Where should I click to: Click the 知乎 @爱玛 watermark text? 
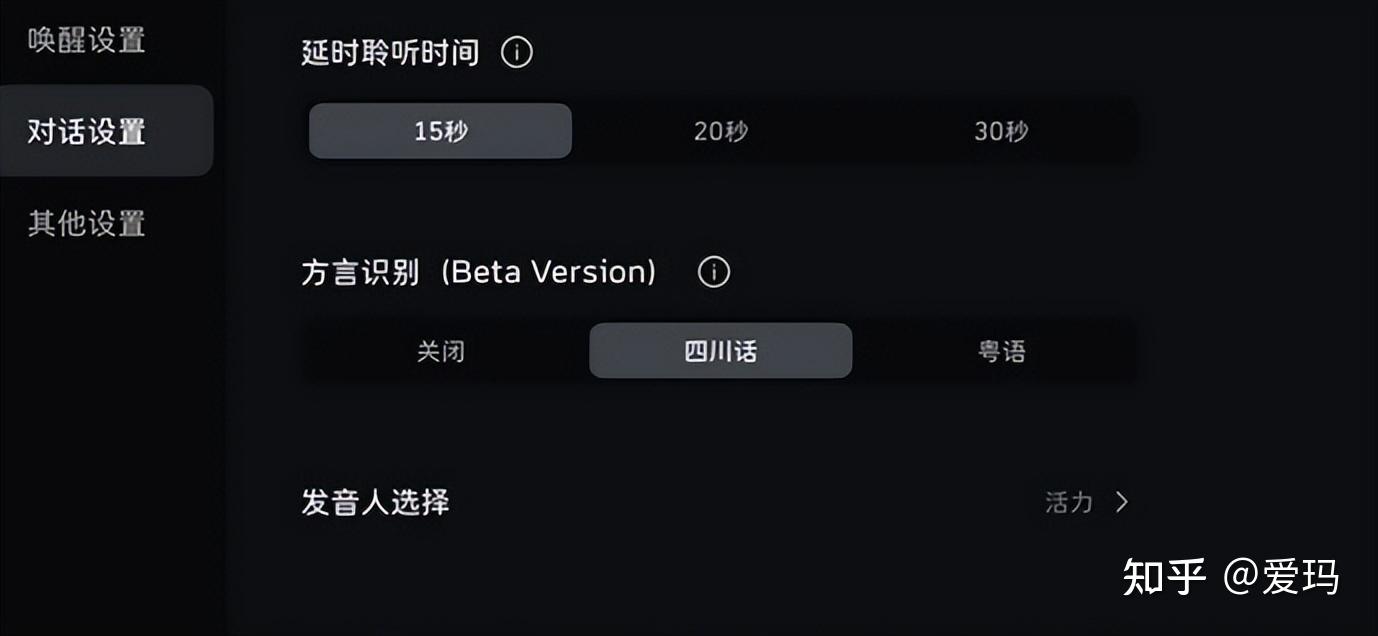(x=1230, y=578)
